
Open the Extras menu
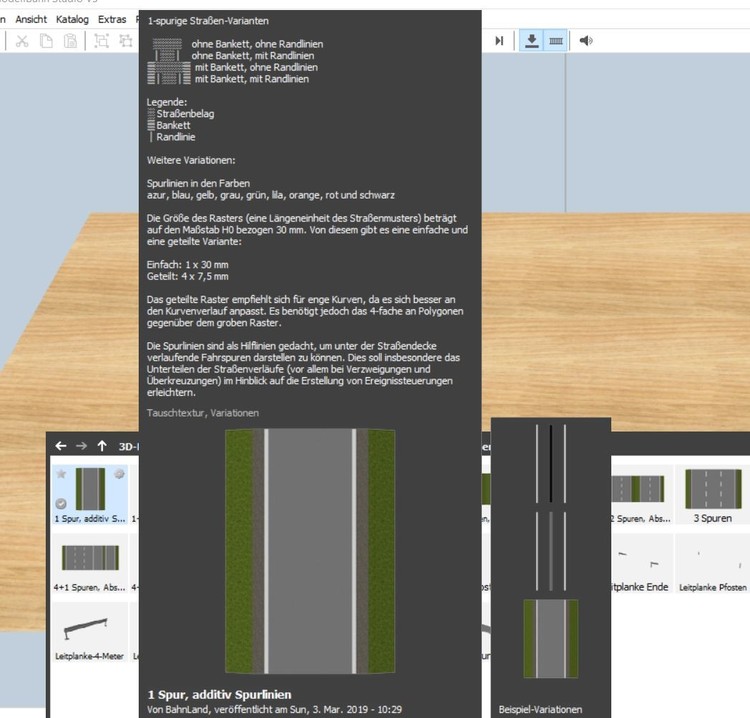[x=112, y=19]
